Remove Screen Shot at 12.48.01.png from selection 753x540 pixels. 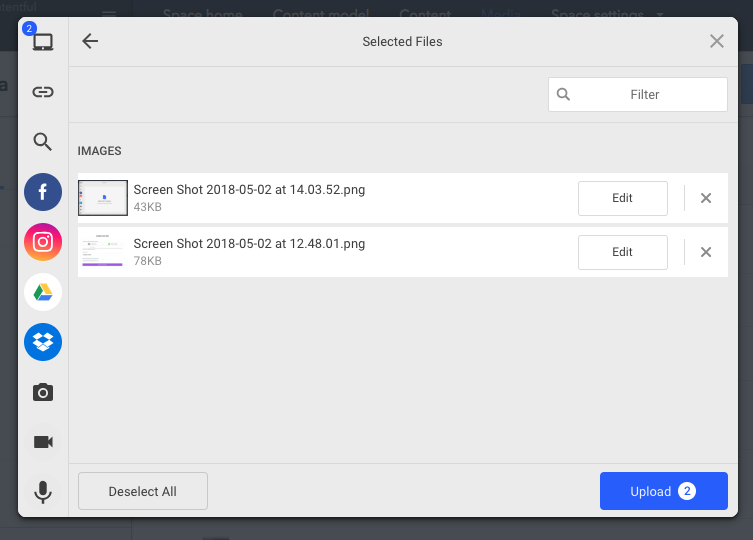[x=705, y=252]
